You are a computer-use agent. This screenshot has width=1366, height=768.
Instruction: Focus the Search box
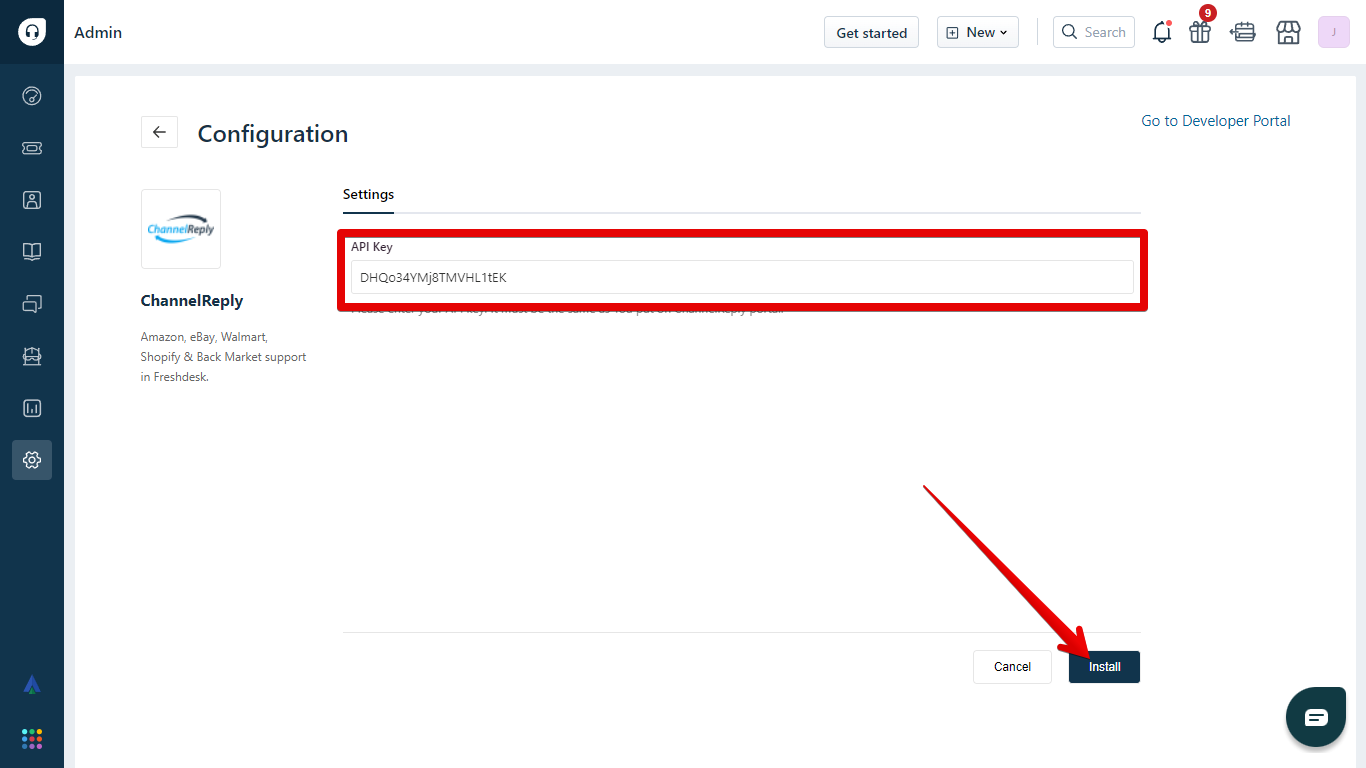click(x=1094, y=32)
